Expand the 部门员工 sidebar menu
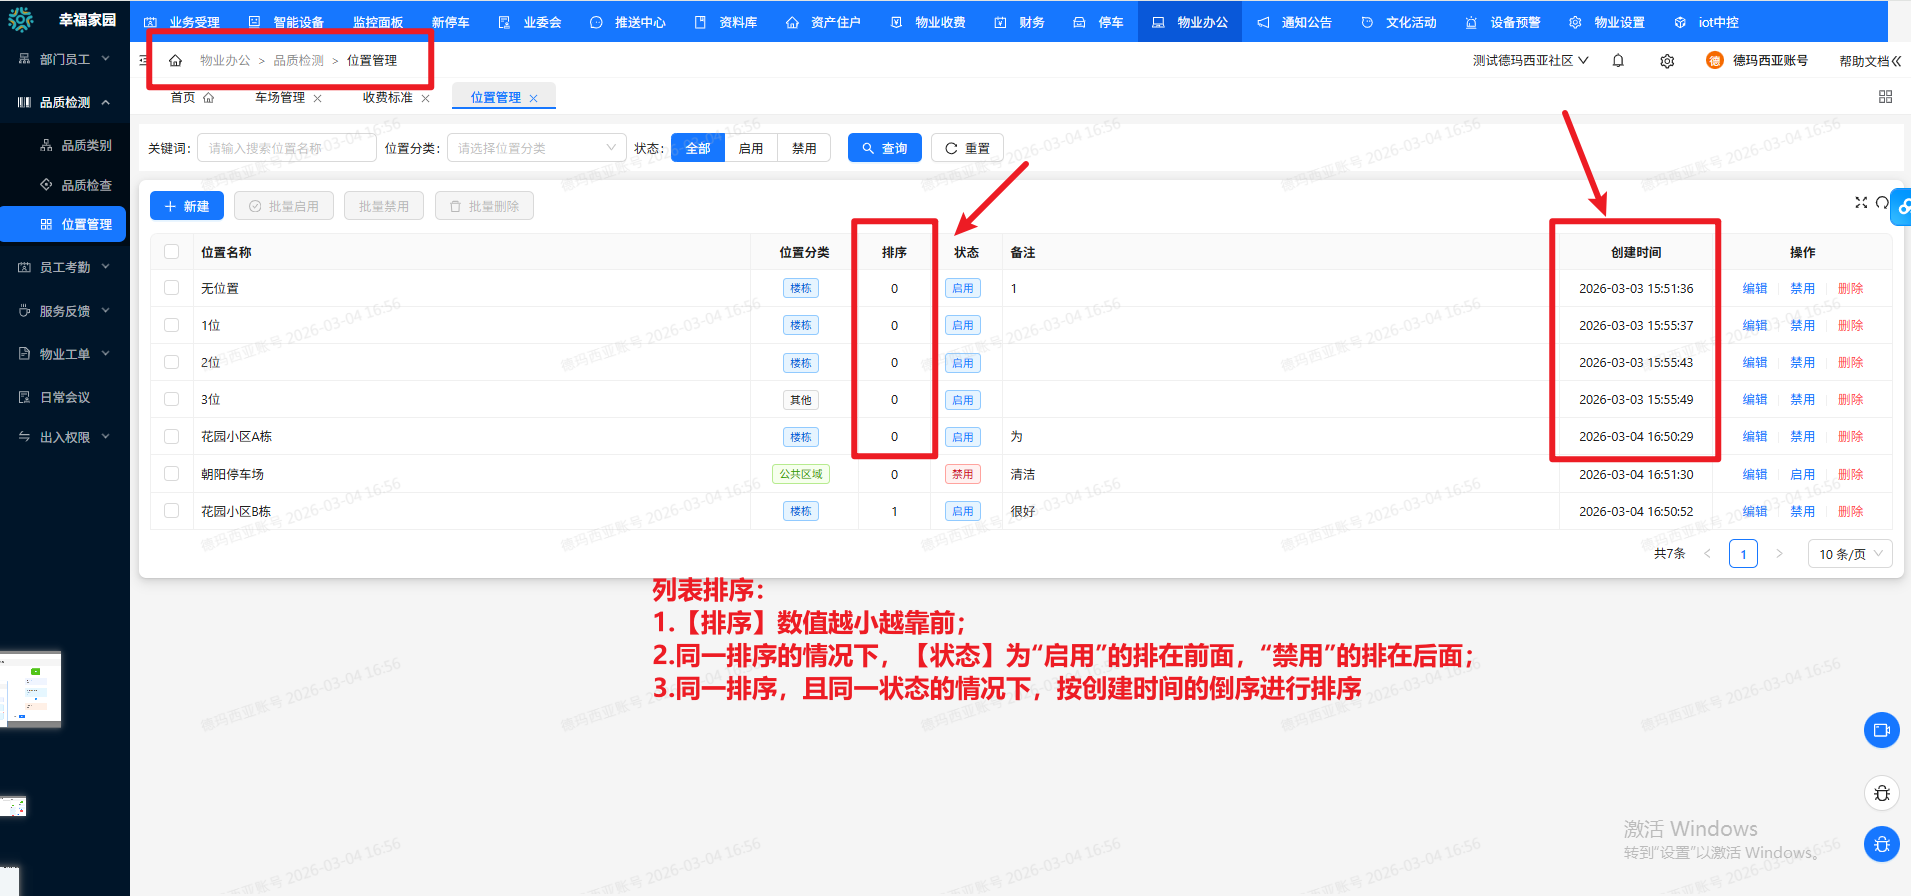 [x=65, y=59]
